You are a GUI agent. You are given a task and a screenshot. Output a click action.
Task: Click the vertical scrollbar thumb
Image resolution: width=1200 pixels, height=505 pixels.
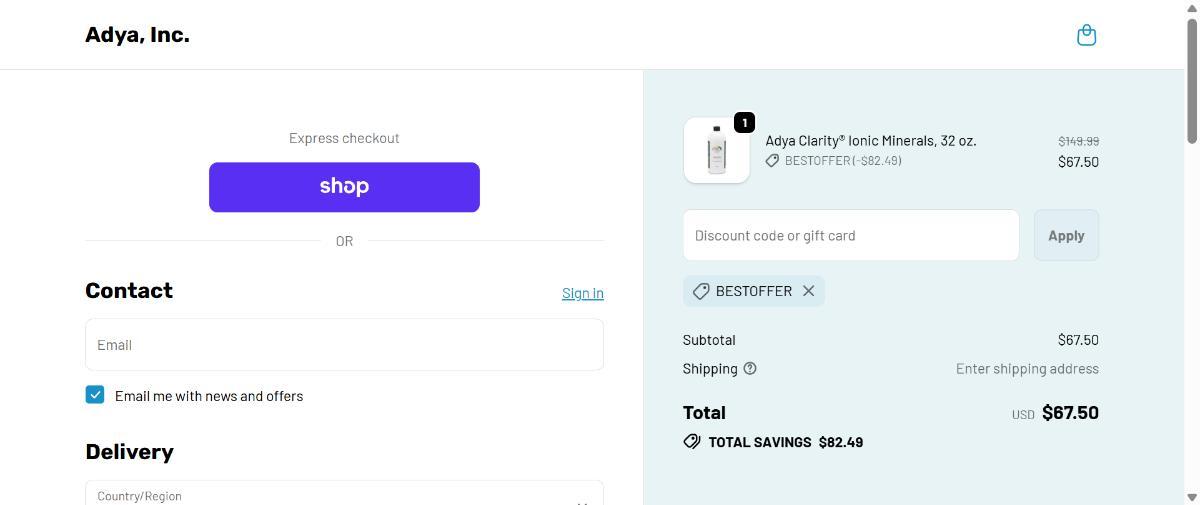point(1191,80)
